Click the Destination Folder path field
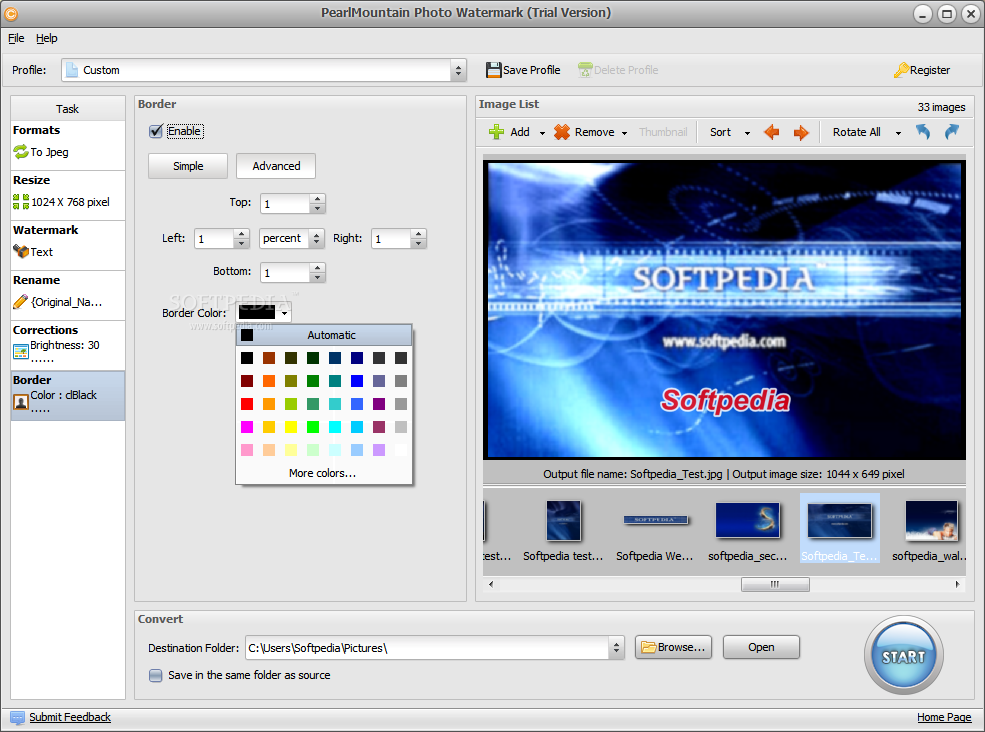The height and width of the screenshot is (732, 985). (427, 648)
